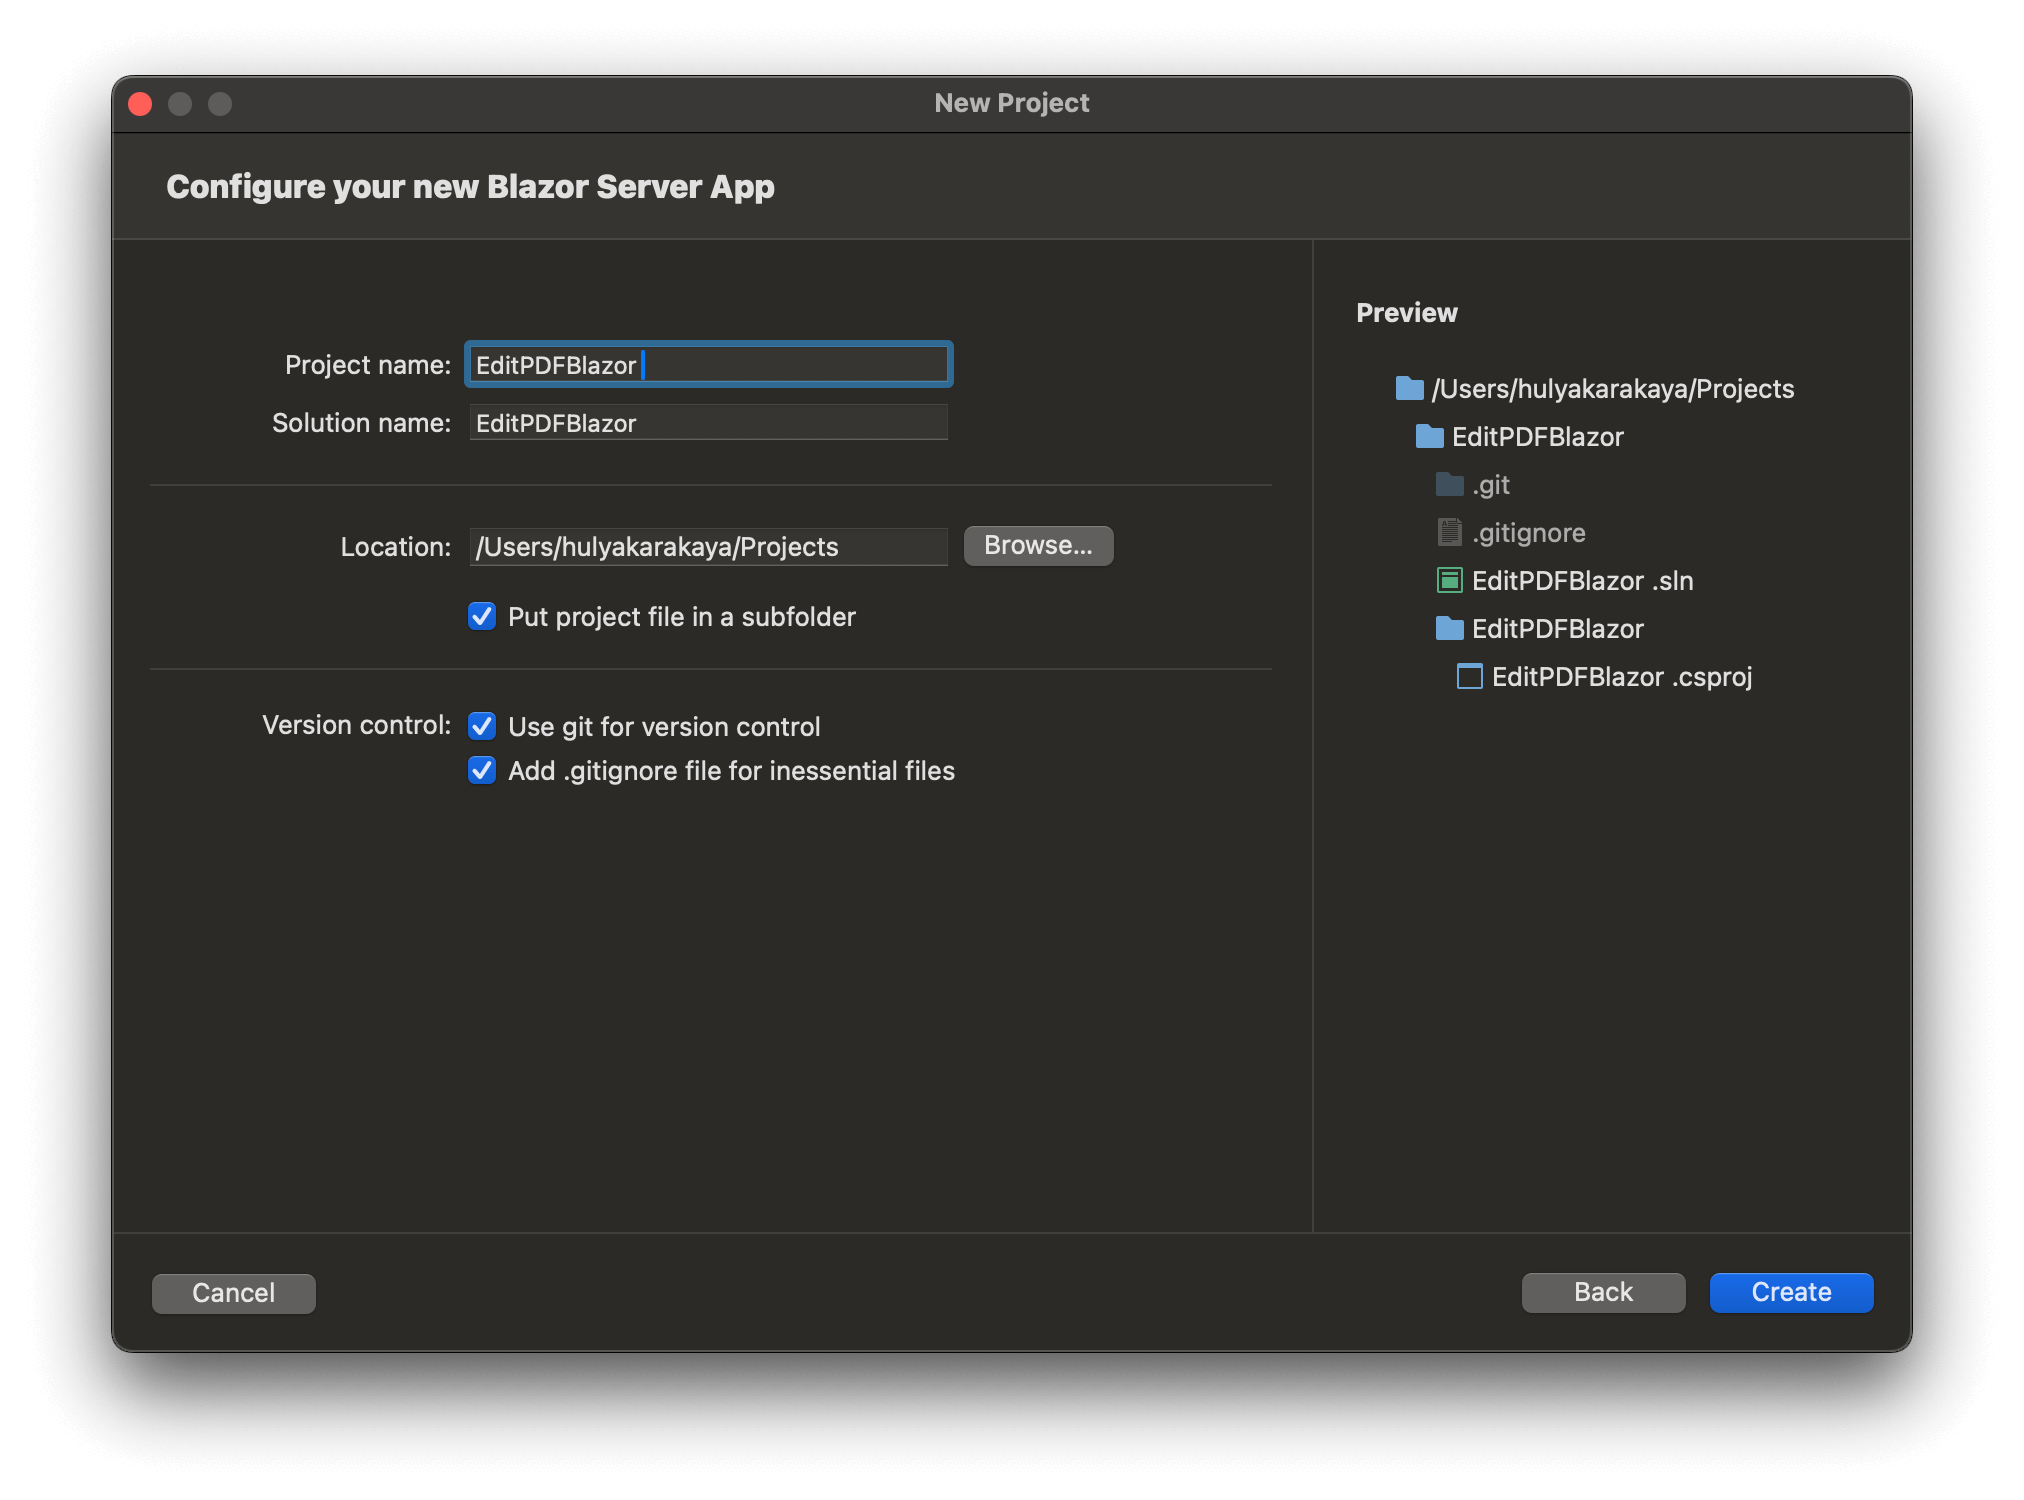Screen dimensions: 2024x1500
Task: Click the .gitignore file icon
Action: 1449,532
